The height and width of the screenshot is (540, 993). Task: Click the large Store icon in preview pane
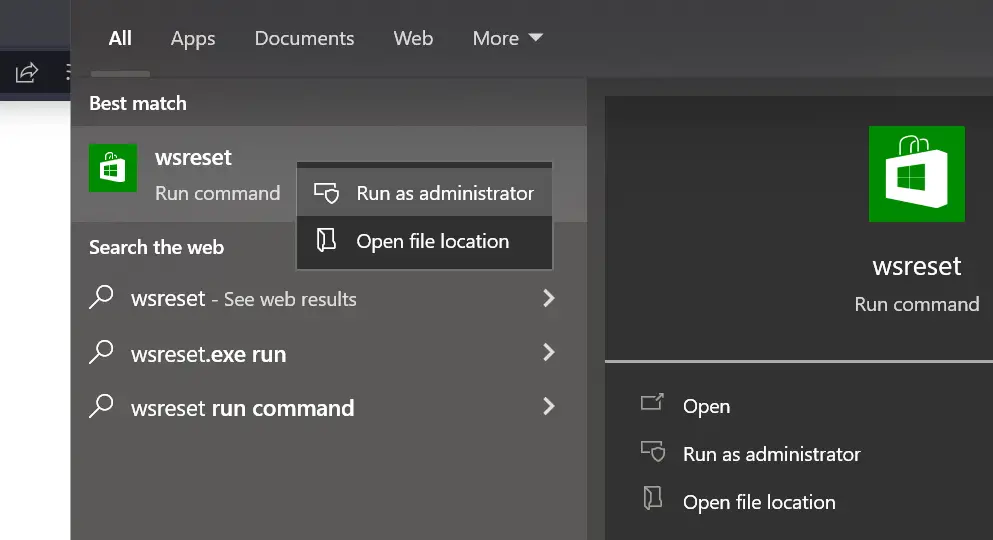pos(916,174)
